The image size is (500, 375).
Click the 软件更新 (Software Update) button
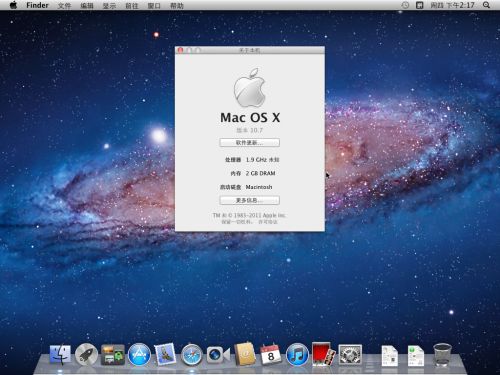[x=249, y=143]
